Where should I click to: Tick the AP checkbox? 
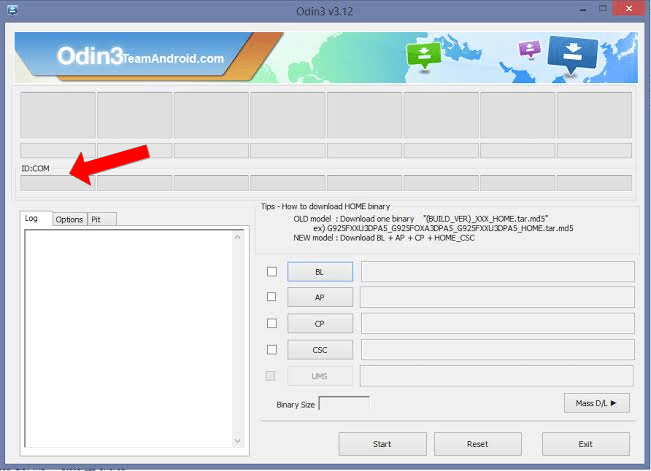(x=272, y=298)
